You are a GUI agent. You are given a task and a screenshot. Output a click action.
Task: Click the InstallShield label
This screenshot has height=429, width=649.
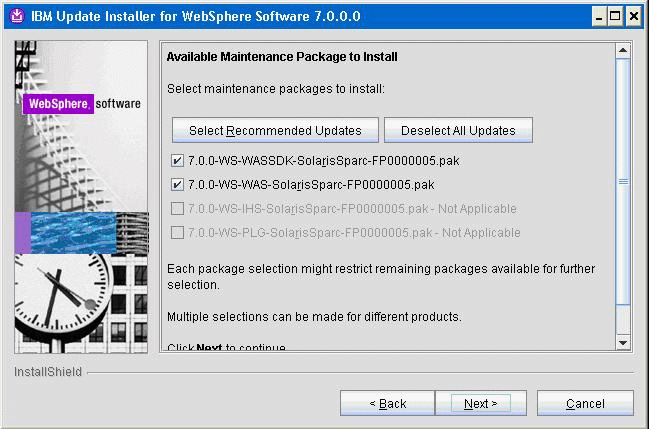click(x=48, y=372)
